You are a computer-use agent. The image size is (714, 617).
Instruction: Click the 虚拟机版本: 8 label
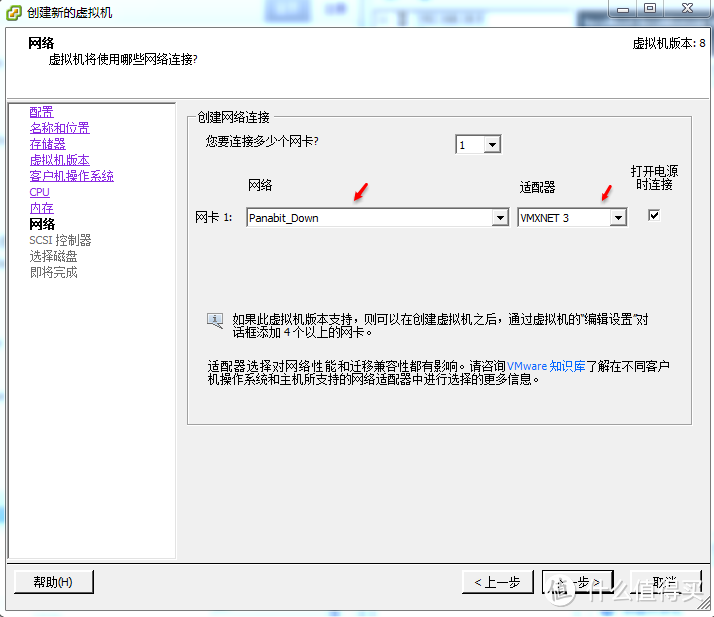(x=669, y=43)
